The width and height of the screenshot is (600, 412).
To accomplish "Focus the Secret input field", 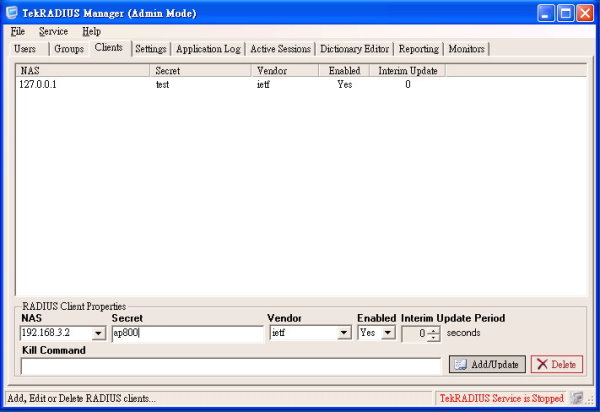I will point(188,333).
